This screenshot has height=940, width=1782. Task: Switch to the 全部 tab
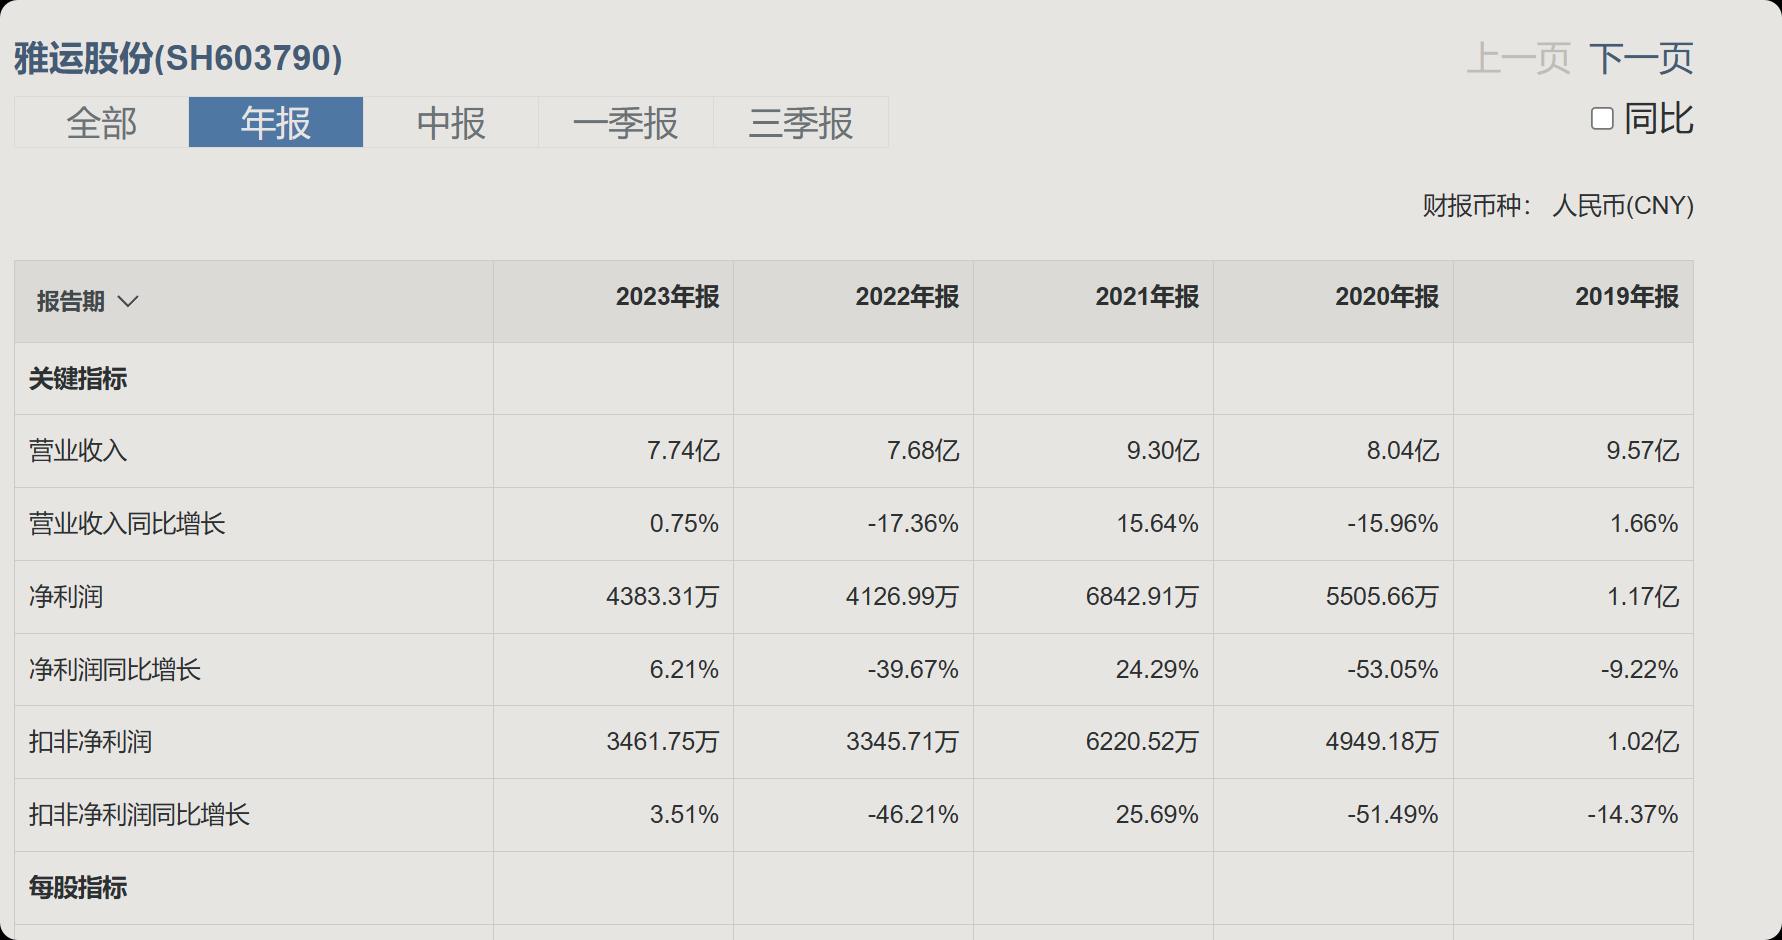(101, 123)
